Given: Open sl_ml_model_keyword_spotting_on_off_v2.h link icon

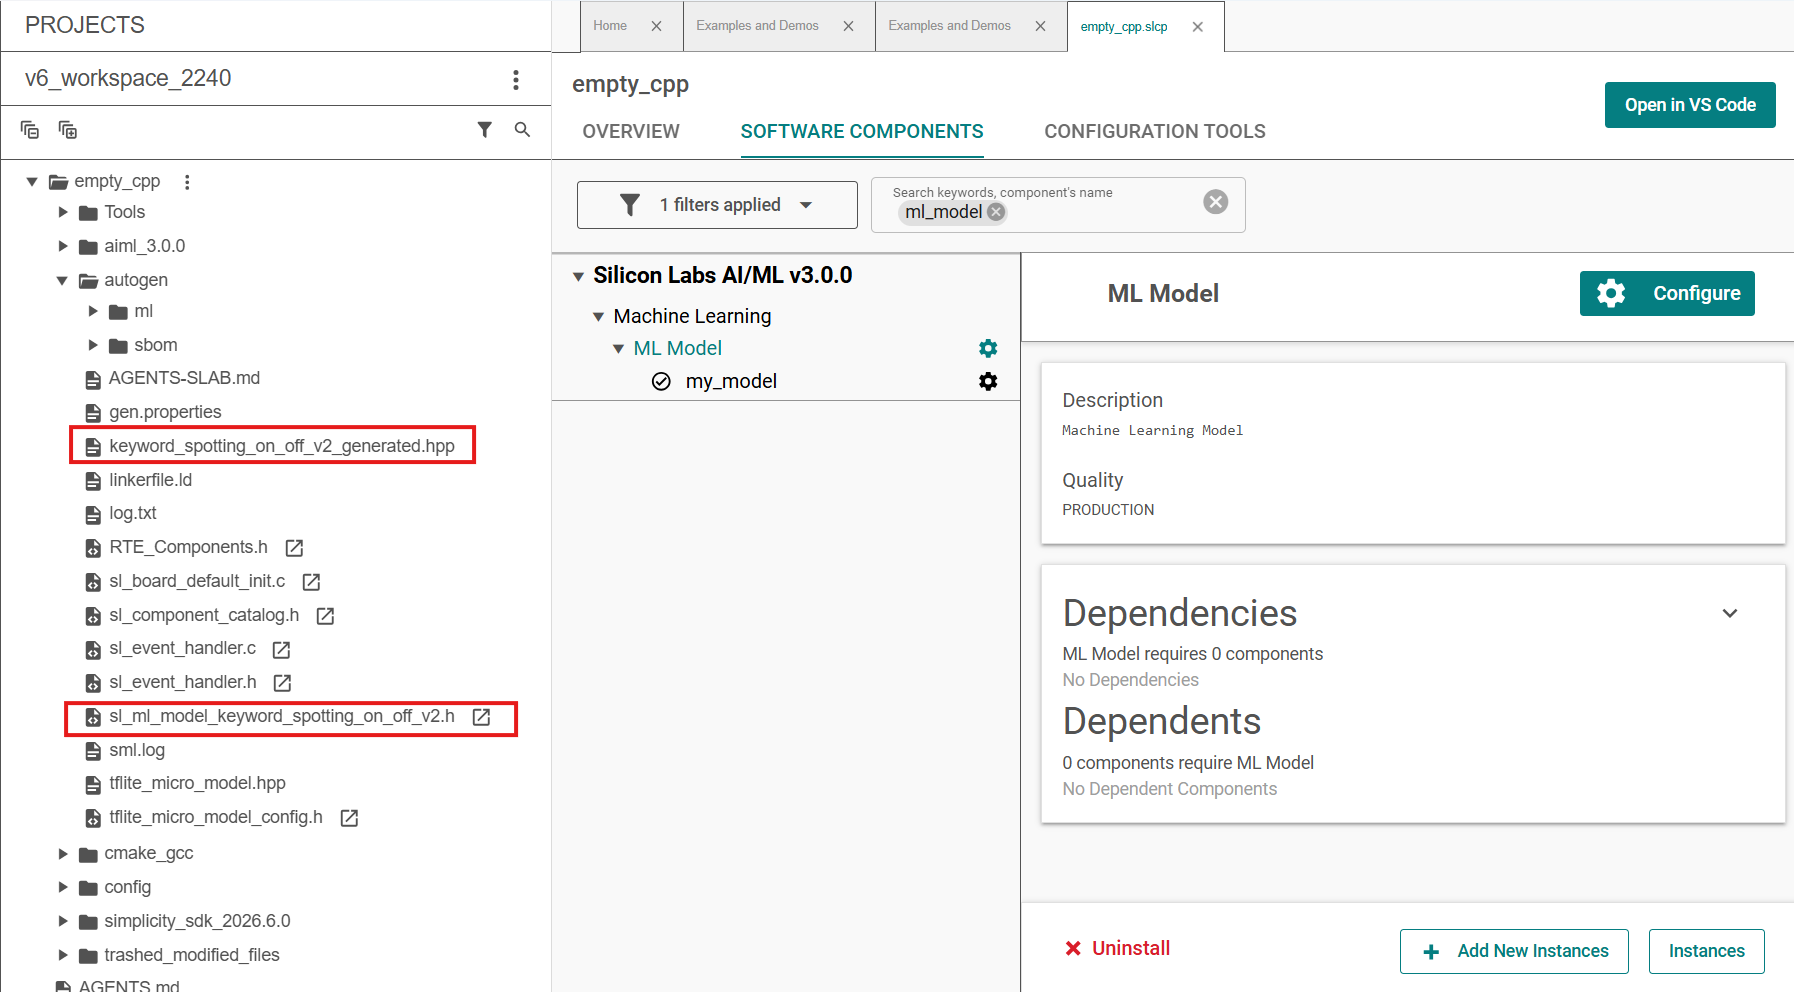Looking at the screenshot, I should click(481, 717).
